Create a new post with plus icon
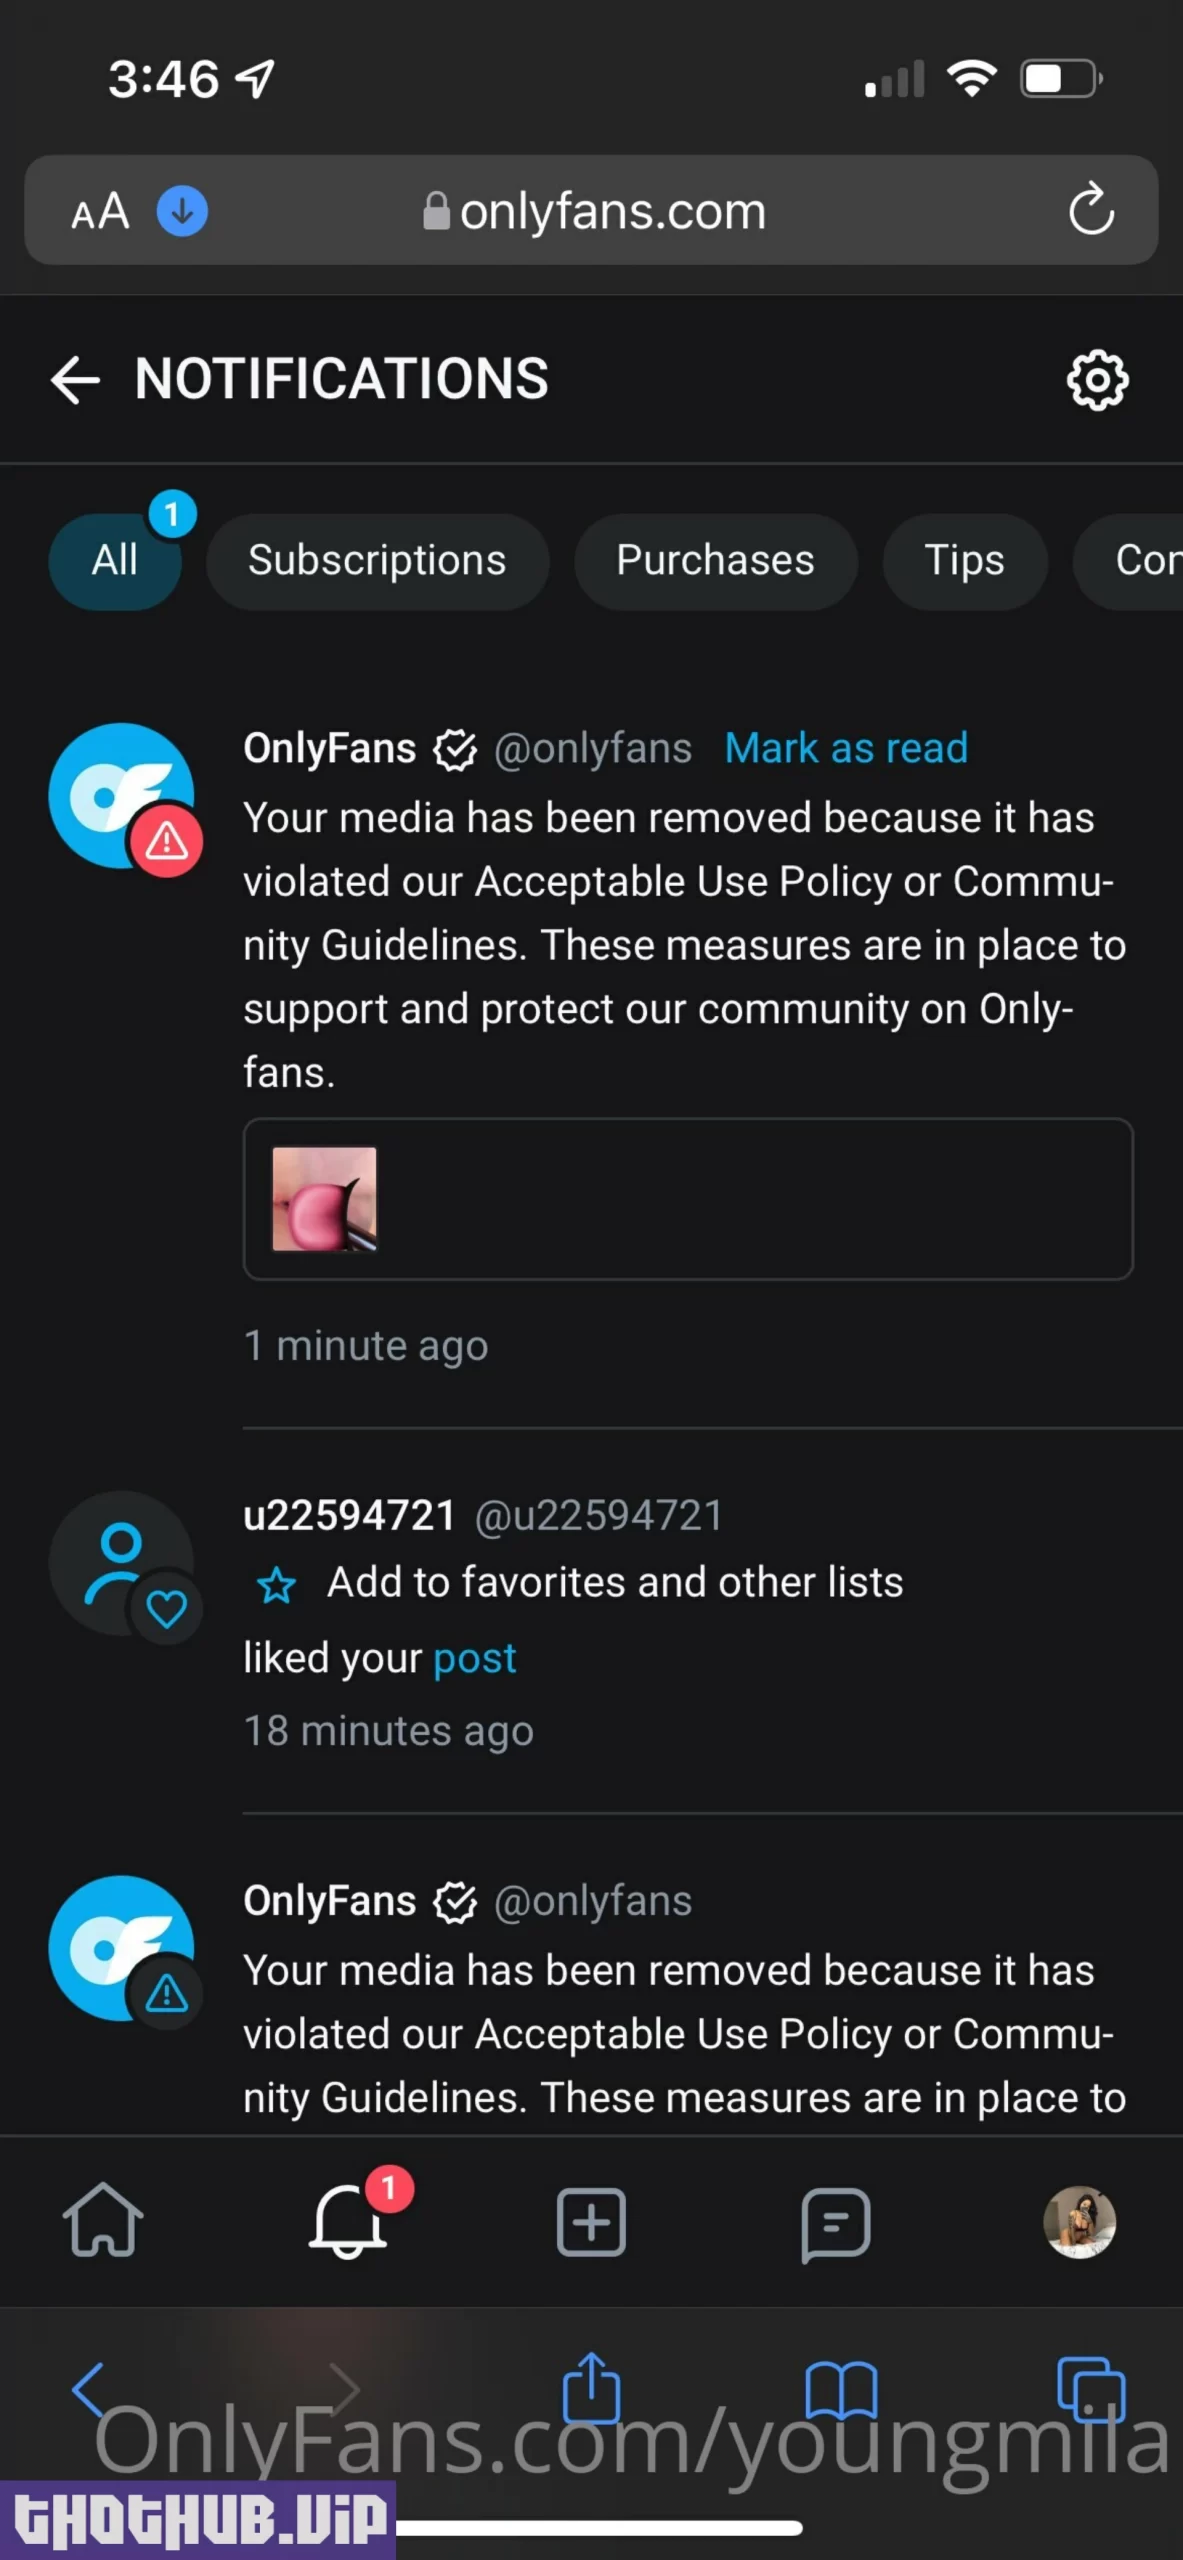 coord(591,2222)
